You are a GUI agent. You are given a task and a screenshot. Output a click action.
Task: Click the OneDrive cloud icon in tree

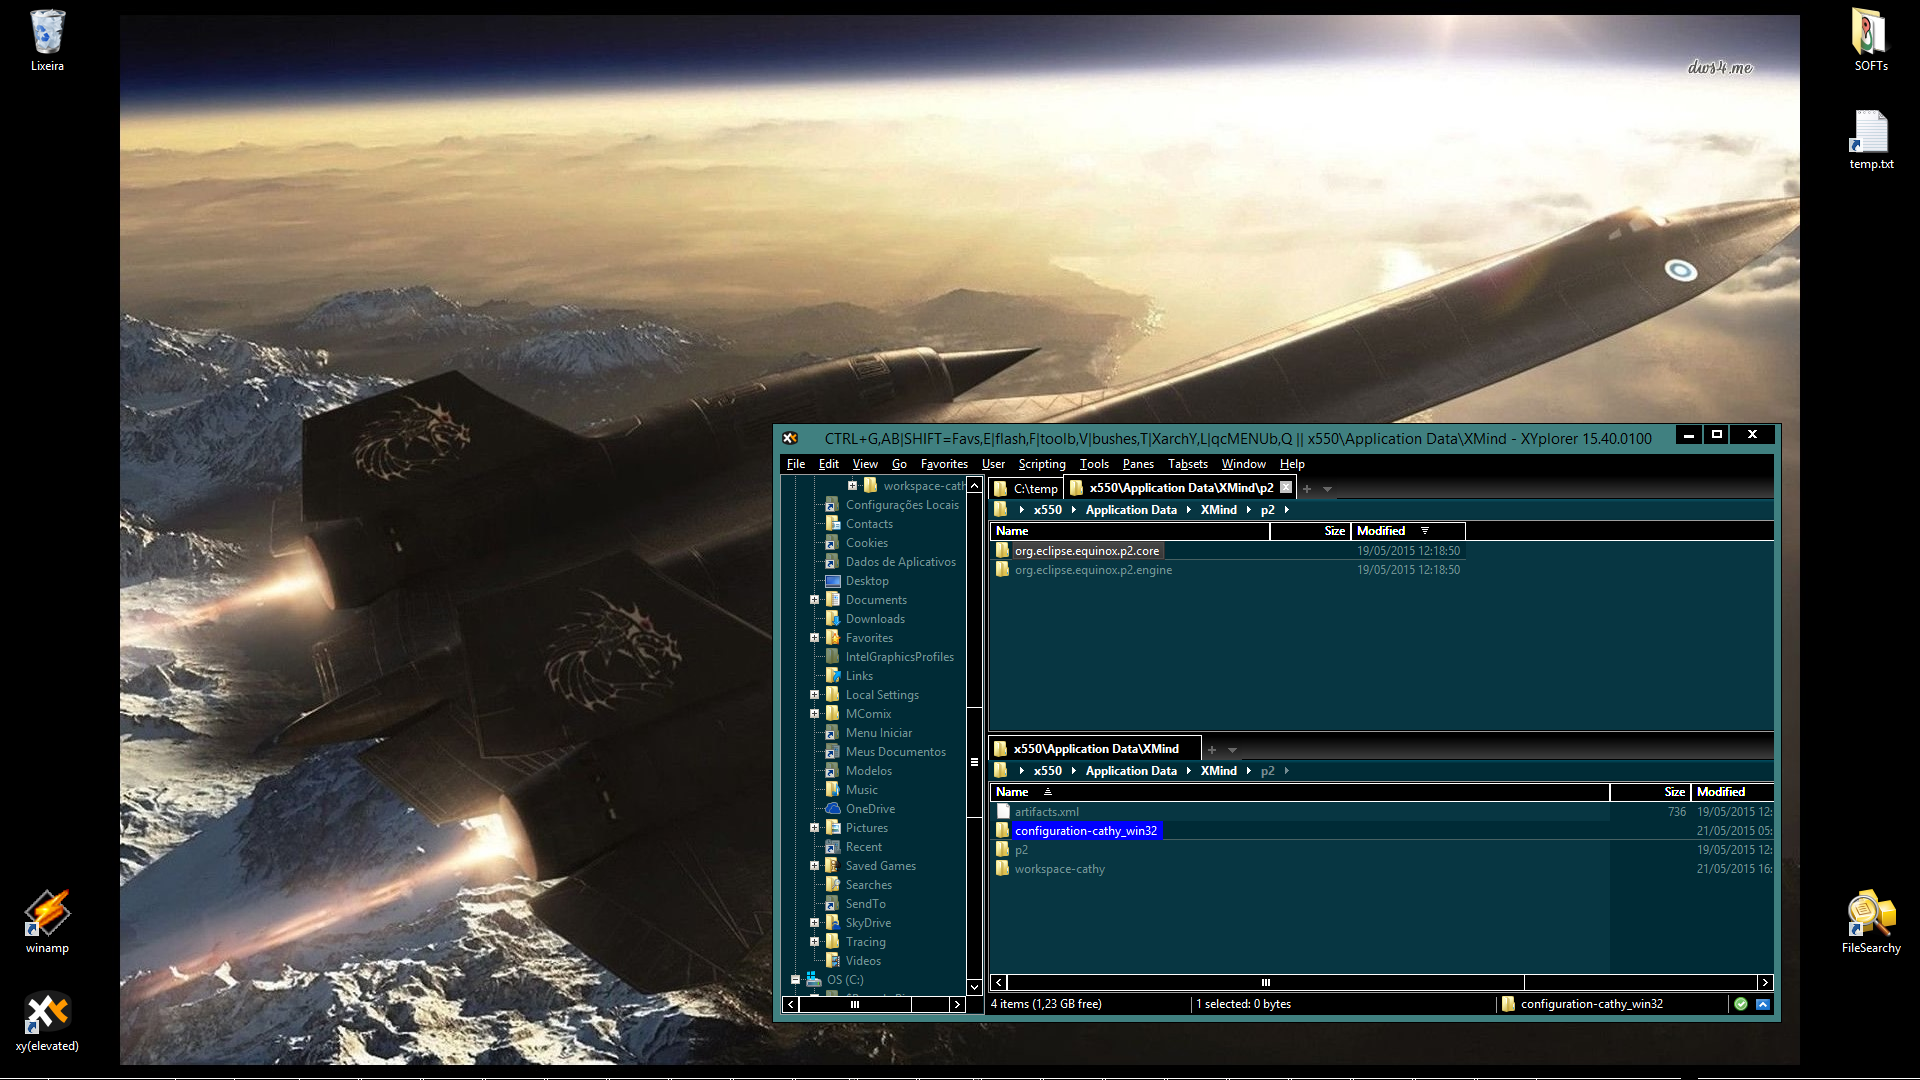point(832,809)
